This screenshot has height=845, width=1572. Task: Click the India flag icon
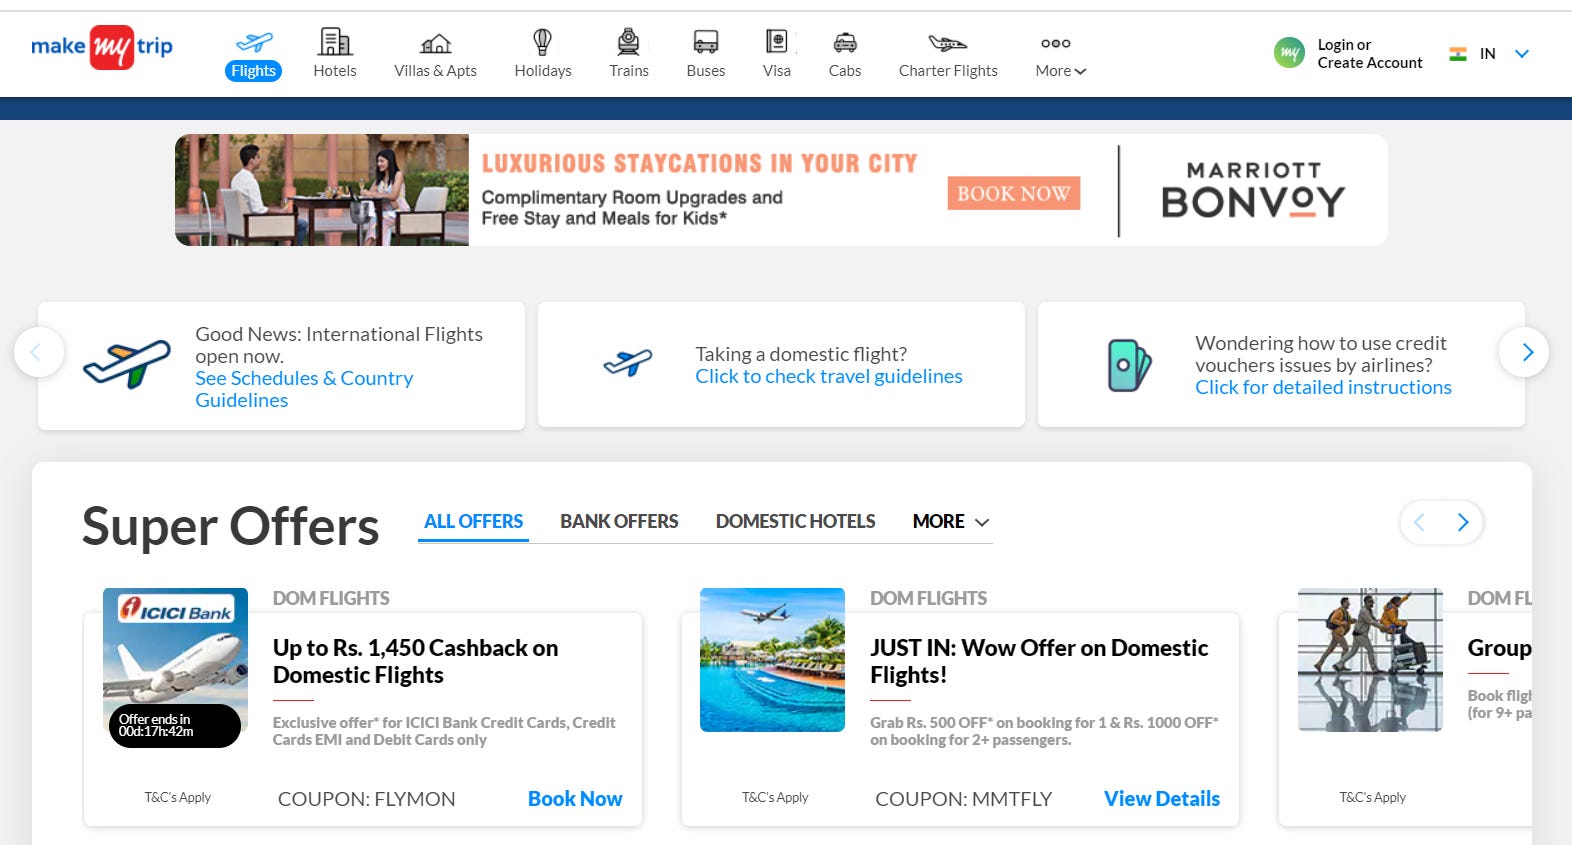tap(1458, 54)
